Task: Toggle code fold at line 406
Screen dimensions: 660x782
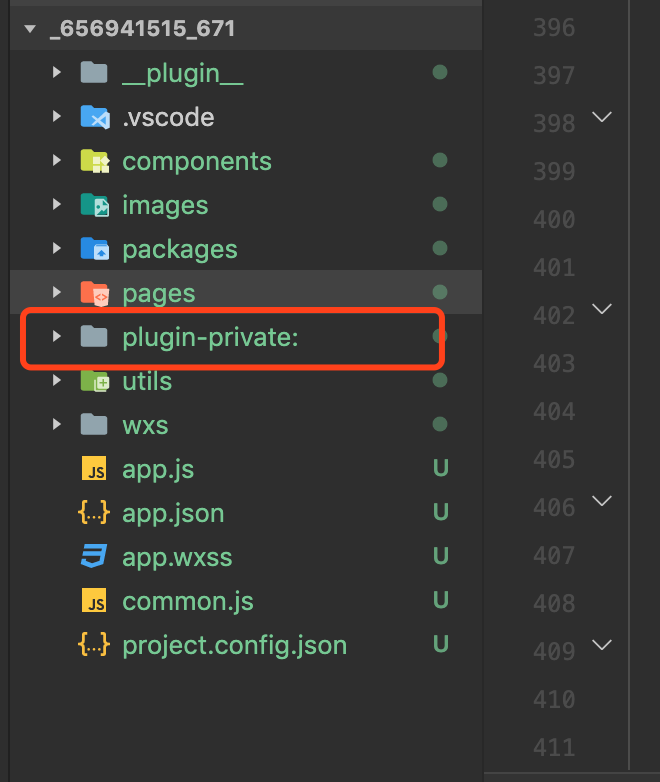Action: [x=602, y=501]
